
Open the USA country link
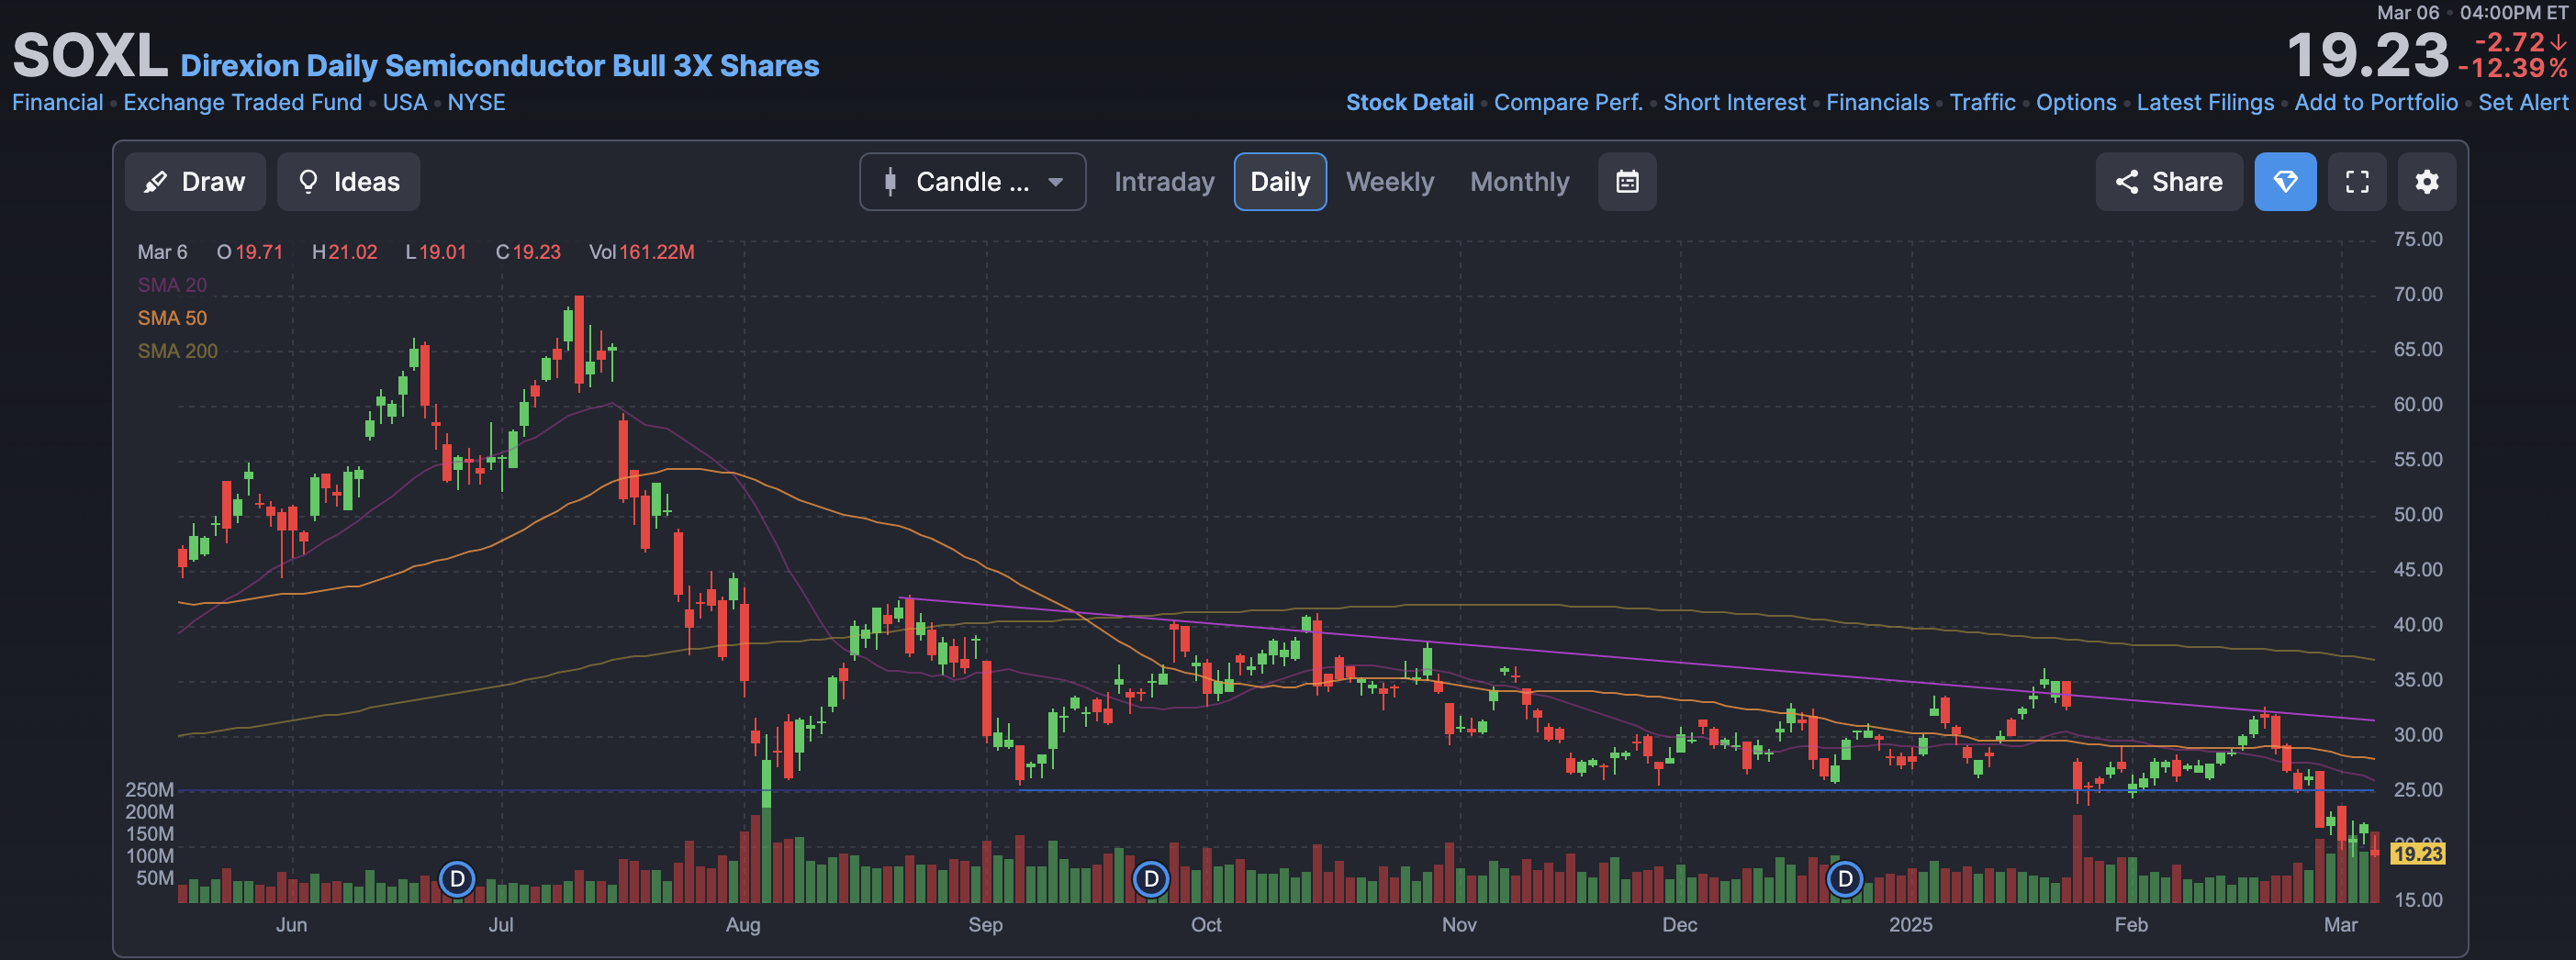coord(404,103)
